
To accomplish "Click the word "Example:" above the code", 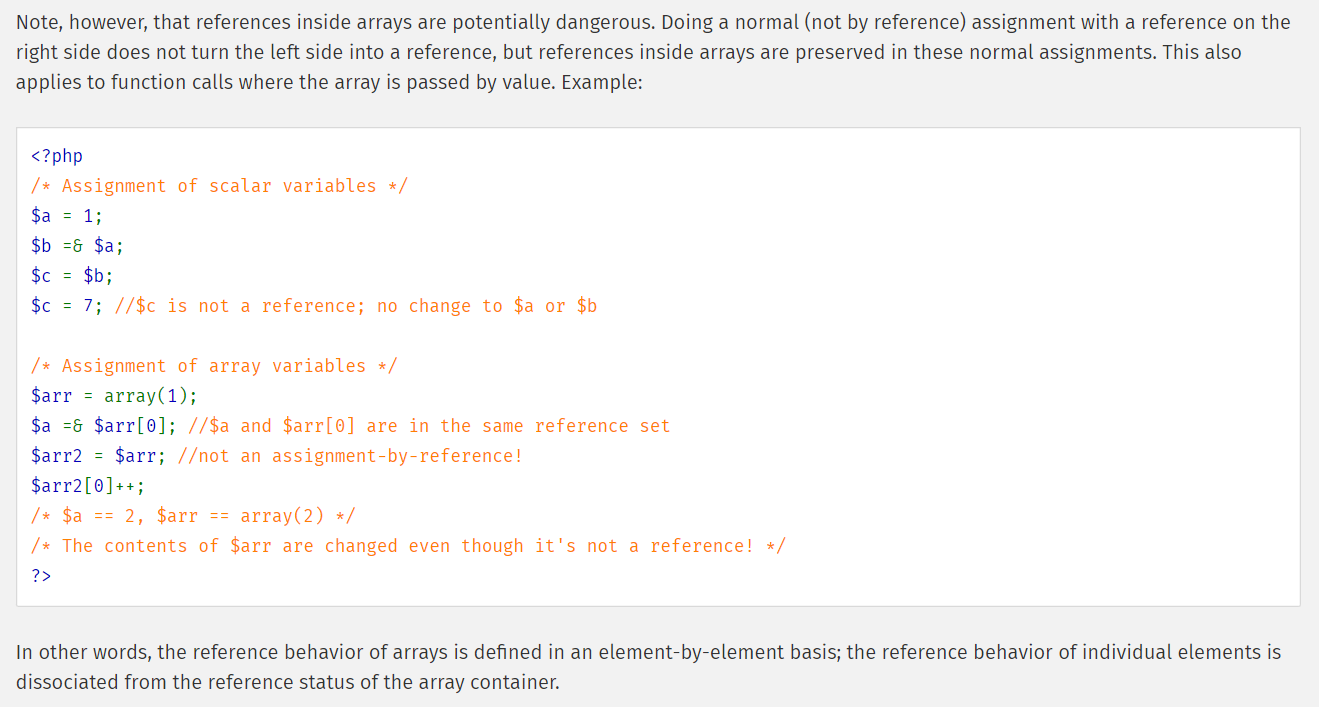I will pyautogui.click(x=602, y=82).
